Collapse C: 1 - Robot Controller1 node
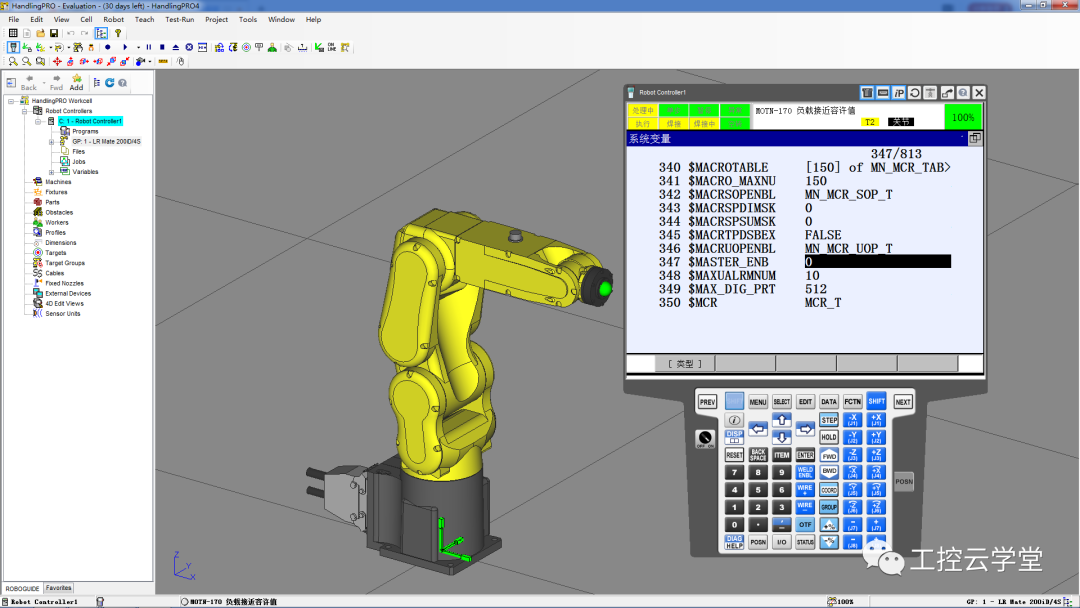This screenshot has width=1080, height=608. click(x=38, y=121)
